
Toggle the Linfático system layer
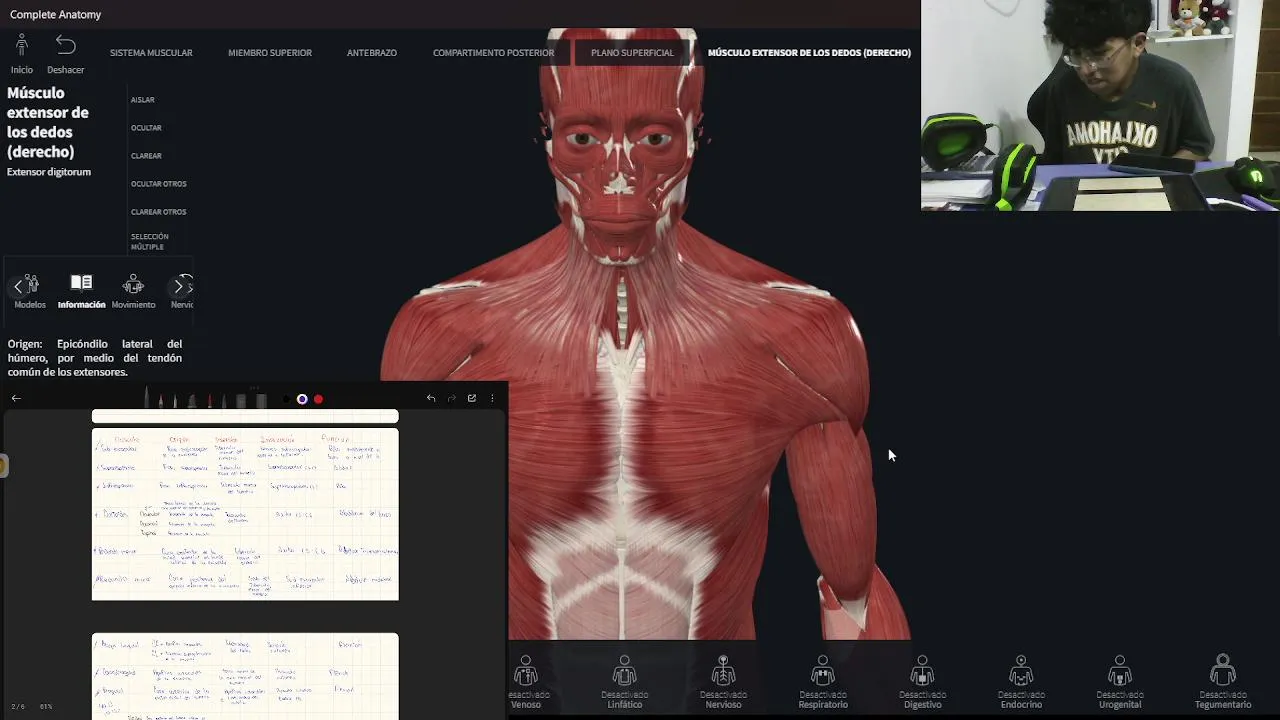point(624,682)
